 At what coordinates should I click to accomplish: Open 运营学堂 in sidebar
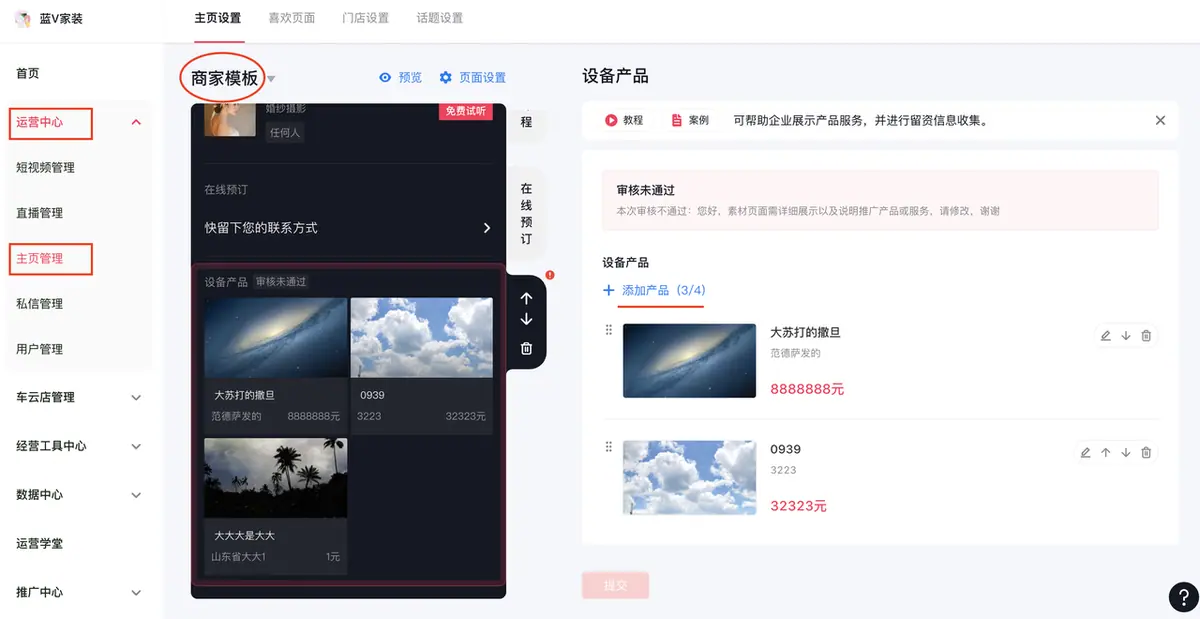(40, 544)
